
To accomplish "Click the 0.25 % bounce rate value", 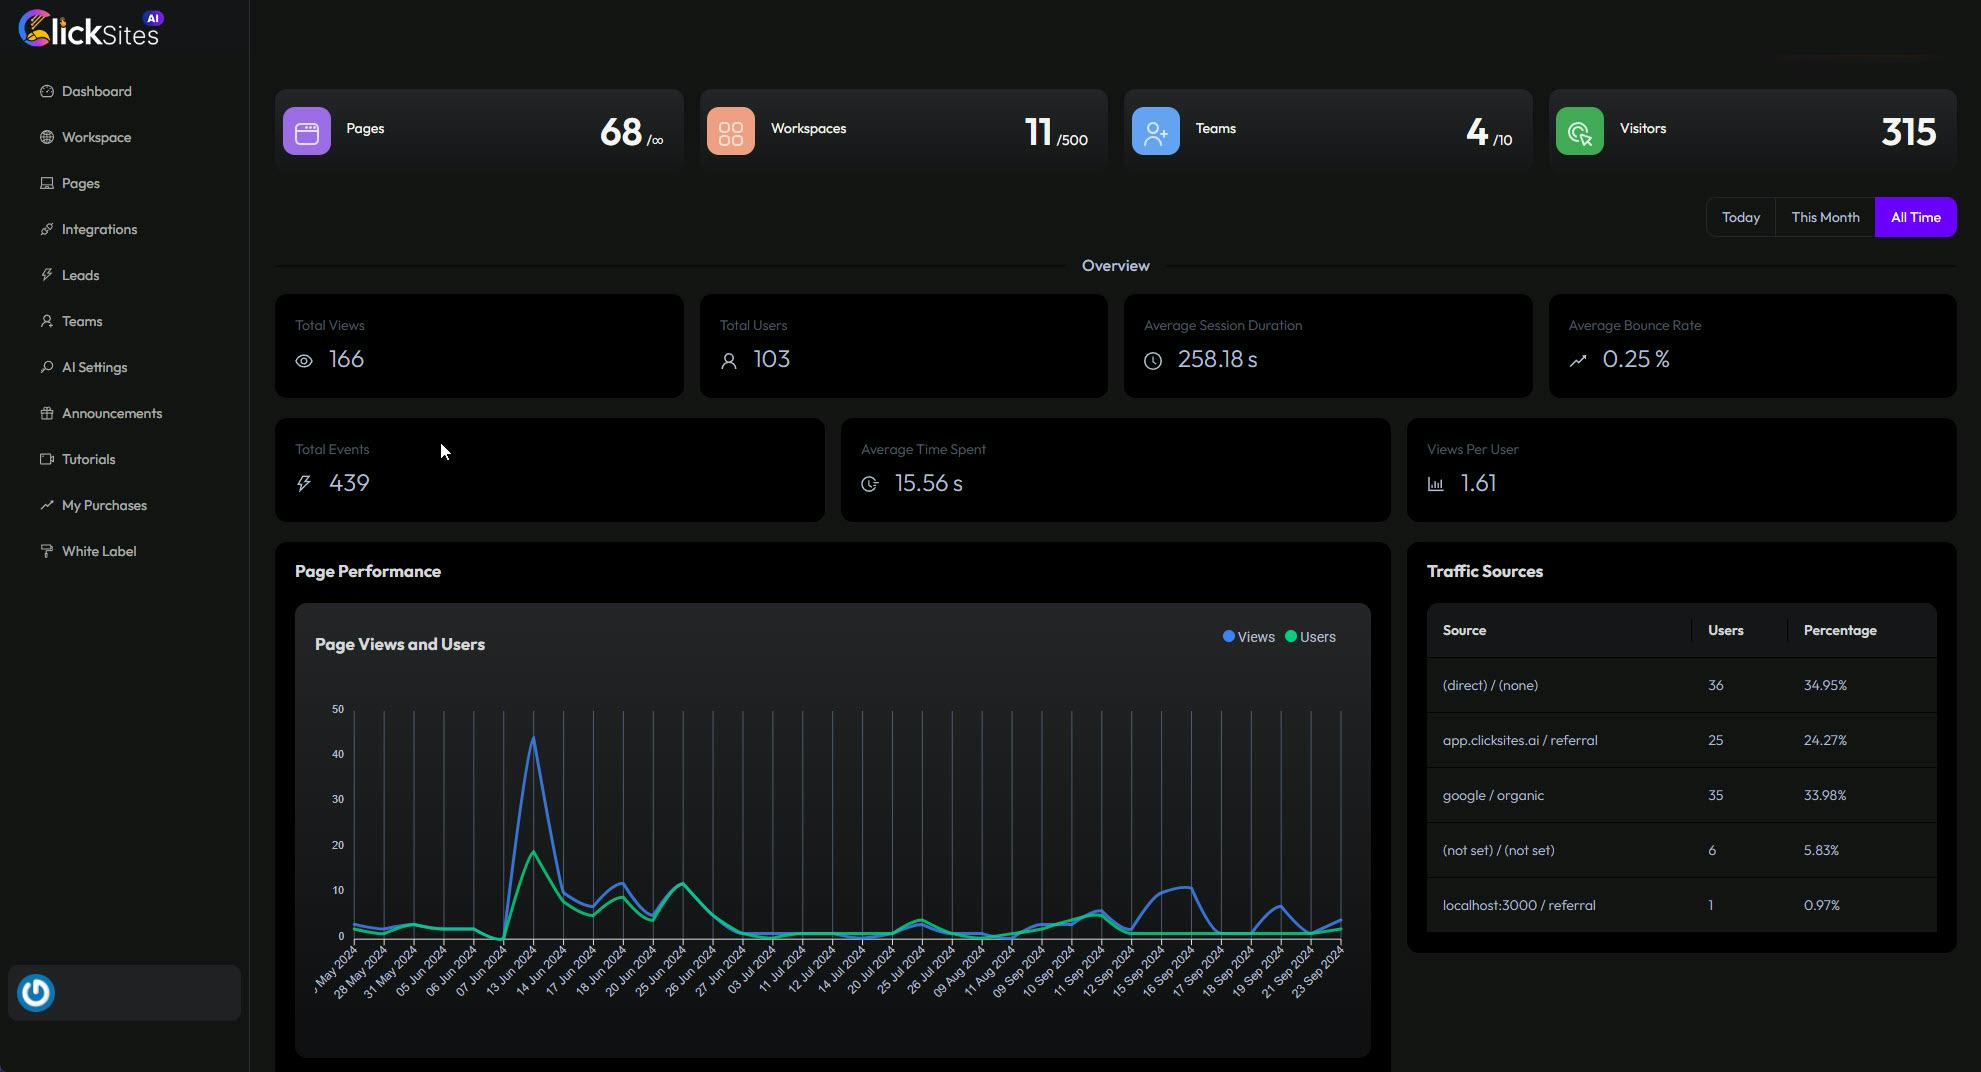I will 1636,359.
